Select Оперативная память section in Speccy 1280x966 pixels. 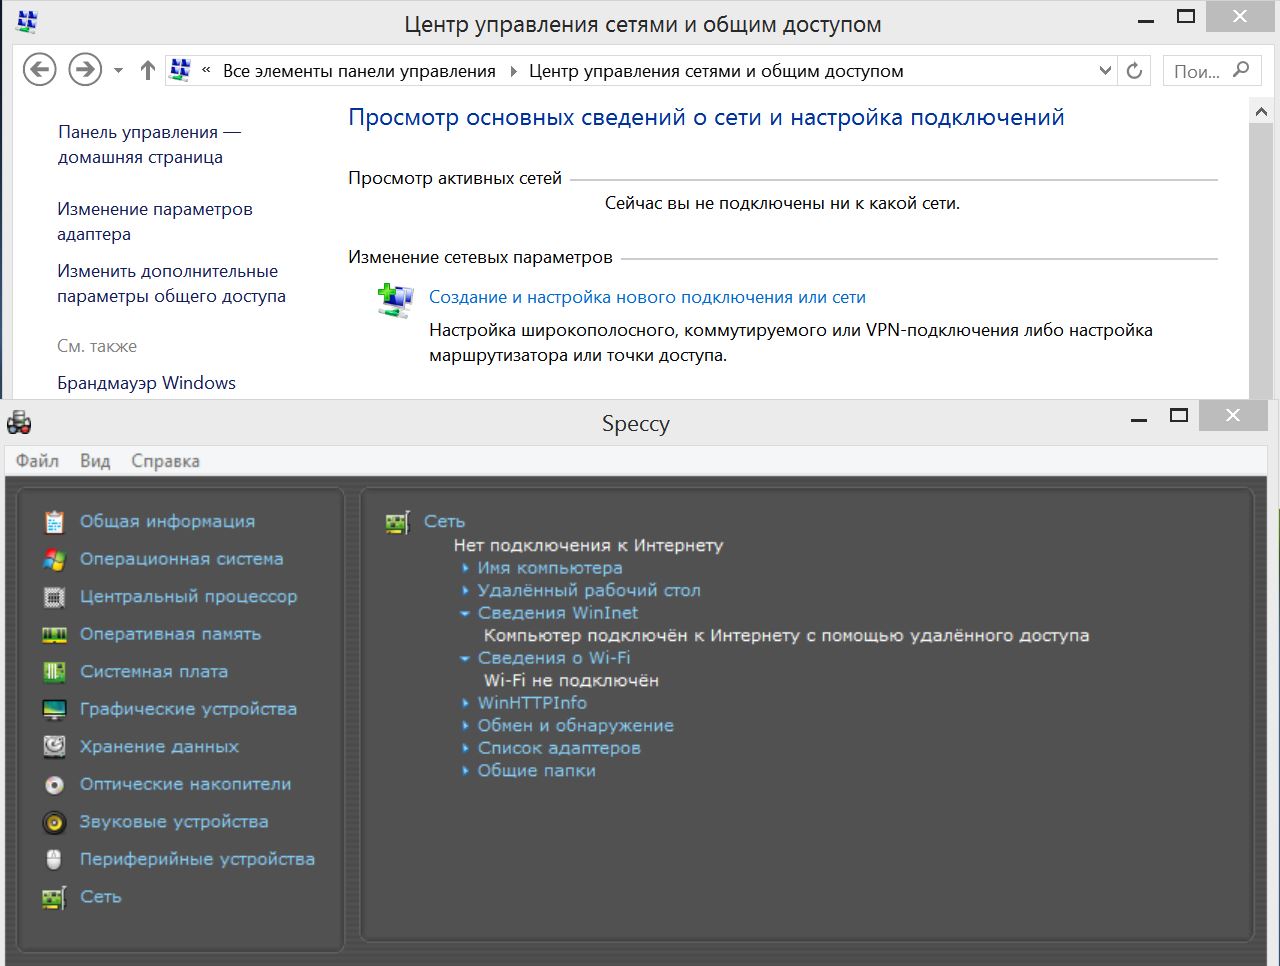pos(170,634)
